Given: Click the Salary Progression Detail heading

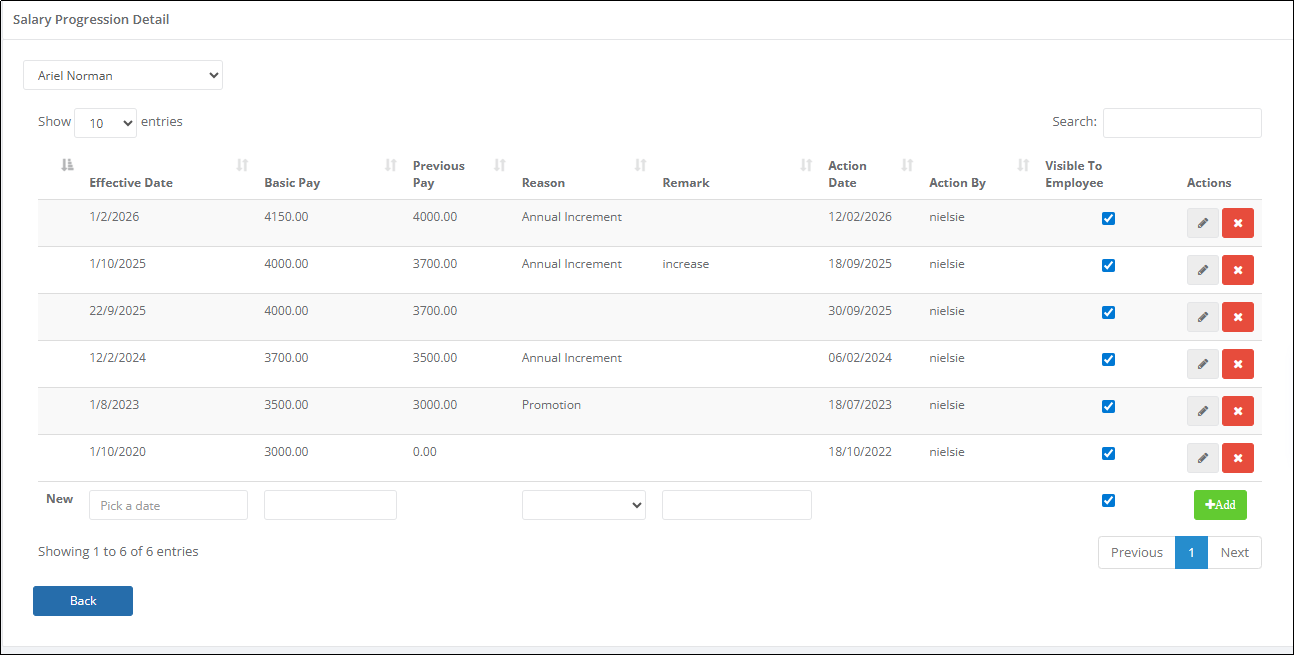Looking at the screenshot, I should [x=91, y=20].
